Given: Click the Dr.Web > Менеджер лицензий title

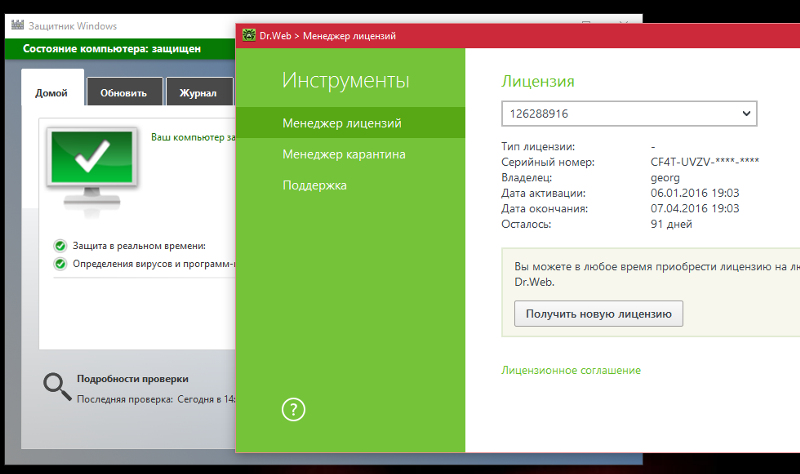Looking at the screenshot, I should coord(327,36).
